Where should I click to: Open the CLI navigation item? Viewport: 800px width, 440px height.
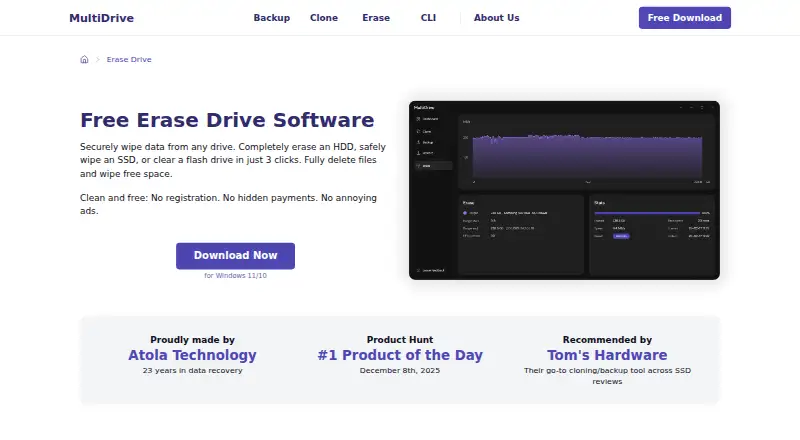pos(428,18)
